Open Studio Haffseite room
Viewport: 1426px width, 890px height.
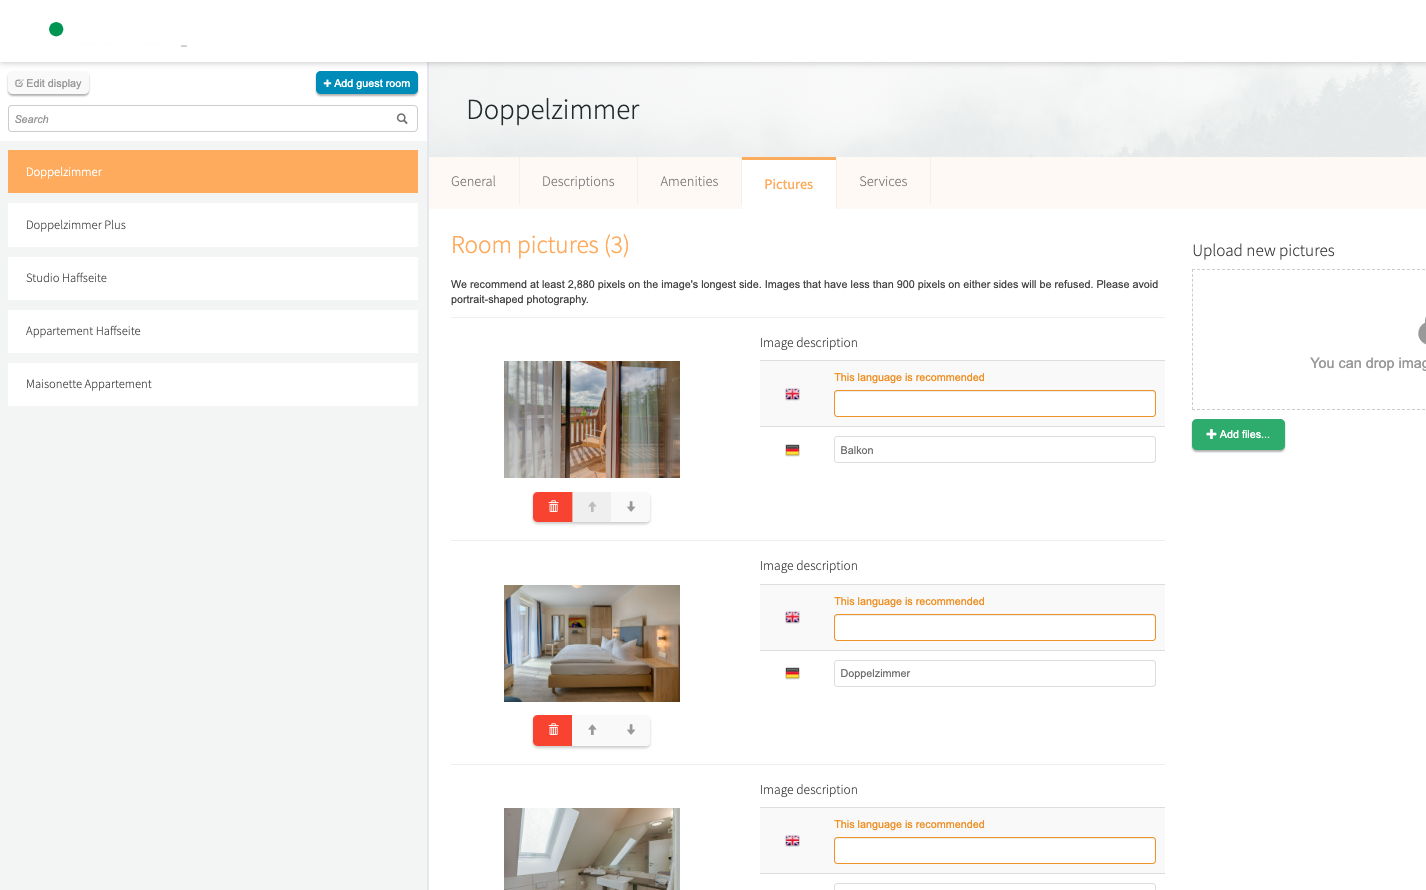213,278
